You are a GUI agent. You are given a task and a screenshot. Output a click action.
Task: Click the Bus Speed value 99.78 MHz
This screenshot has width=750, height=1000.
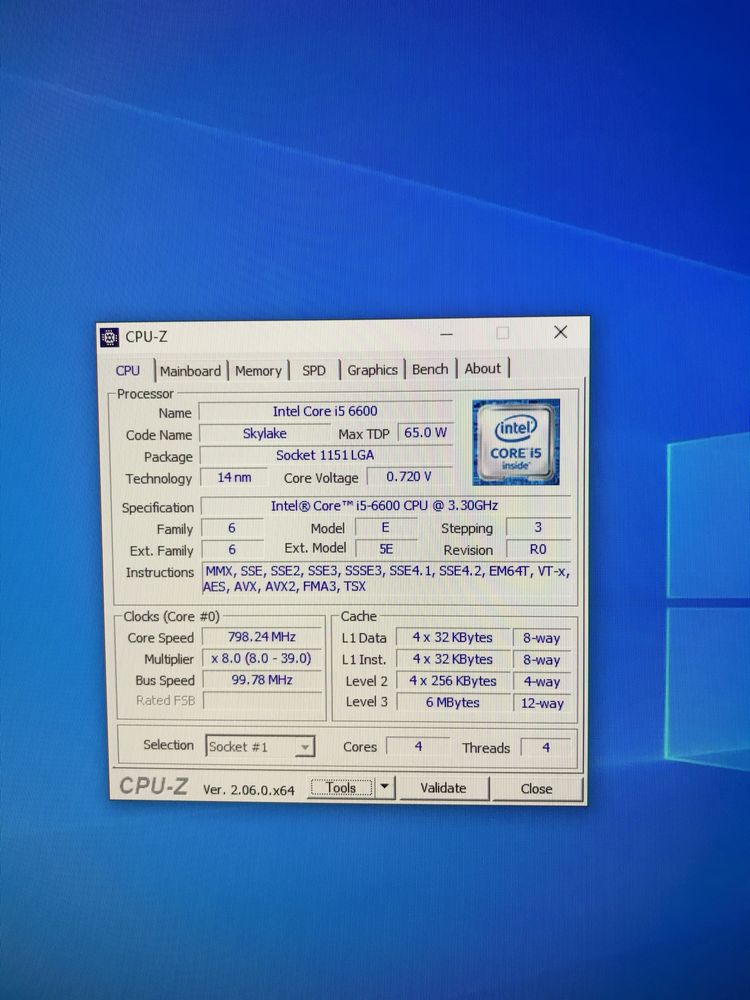coord(262,680)
